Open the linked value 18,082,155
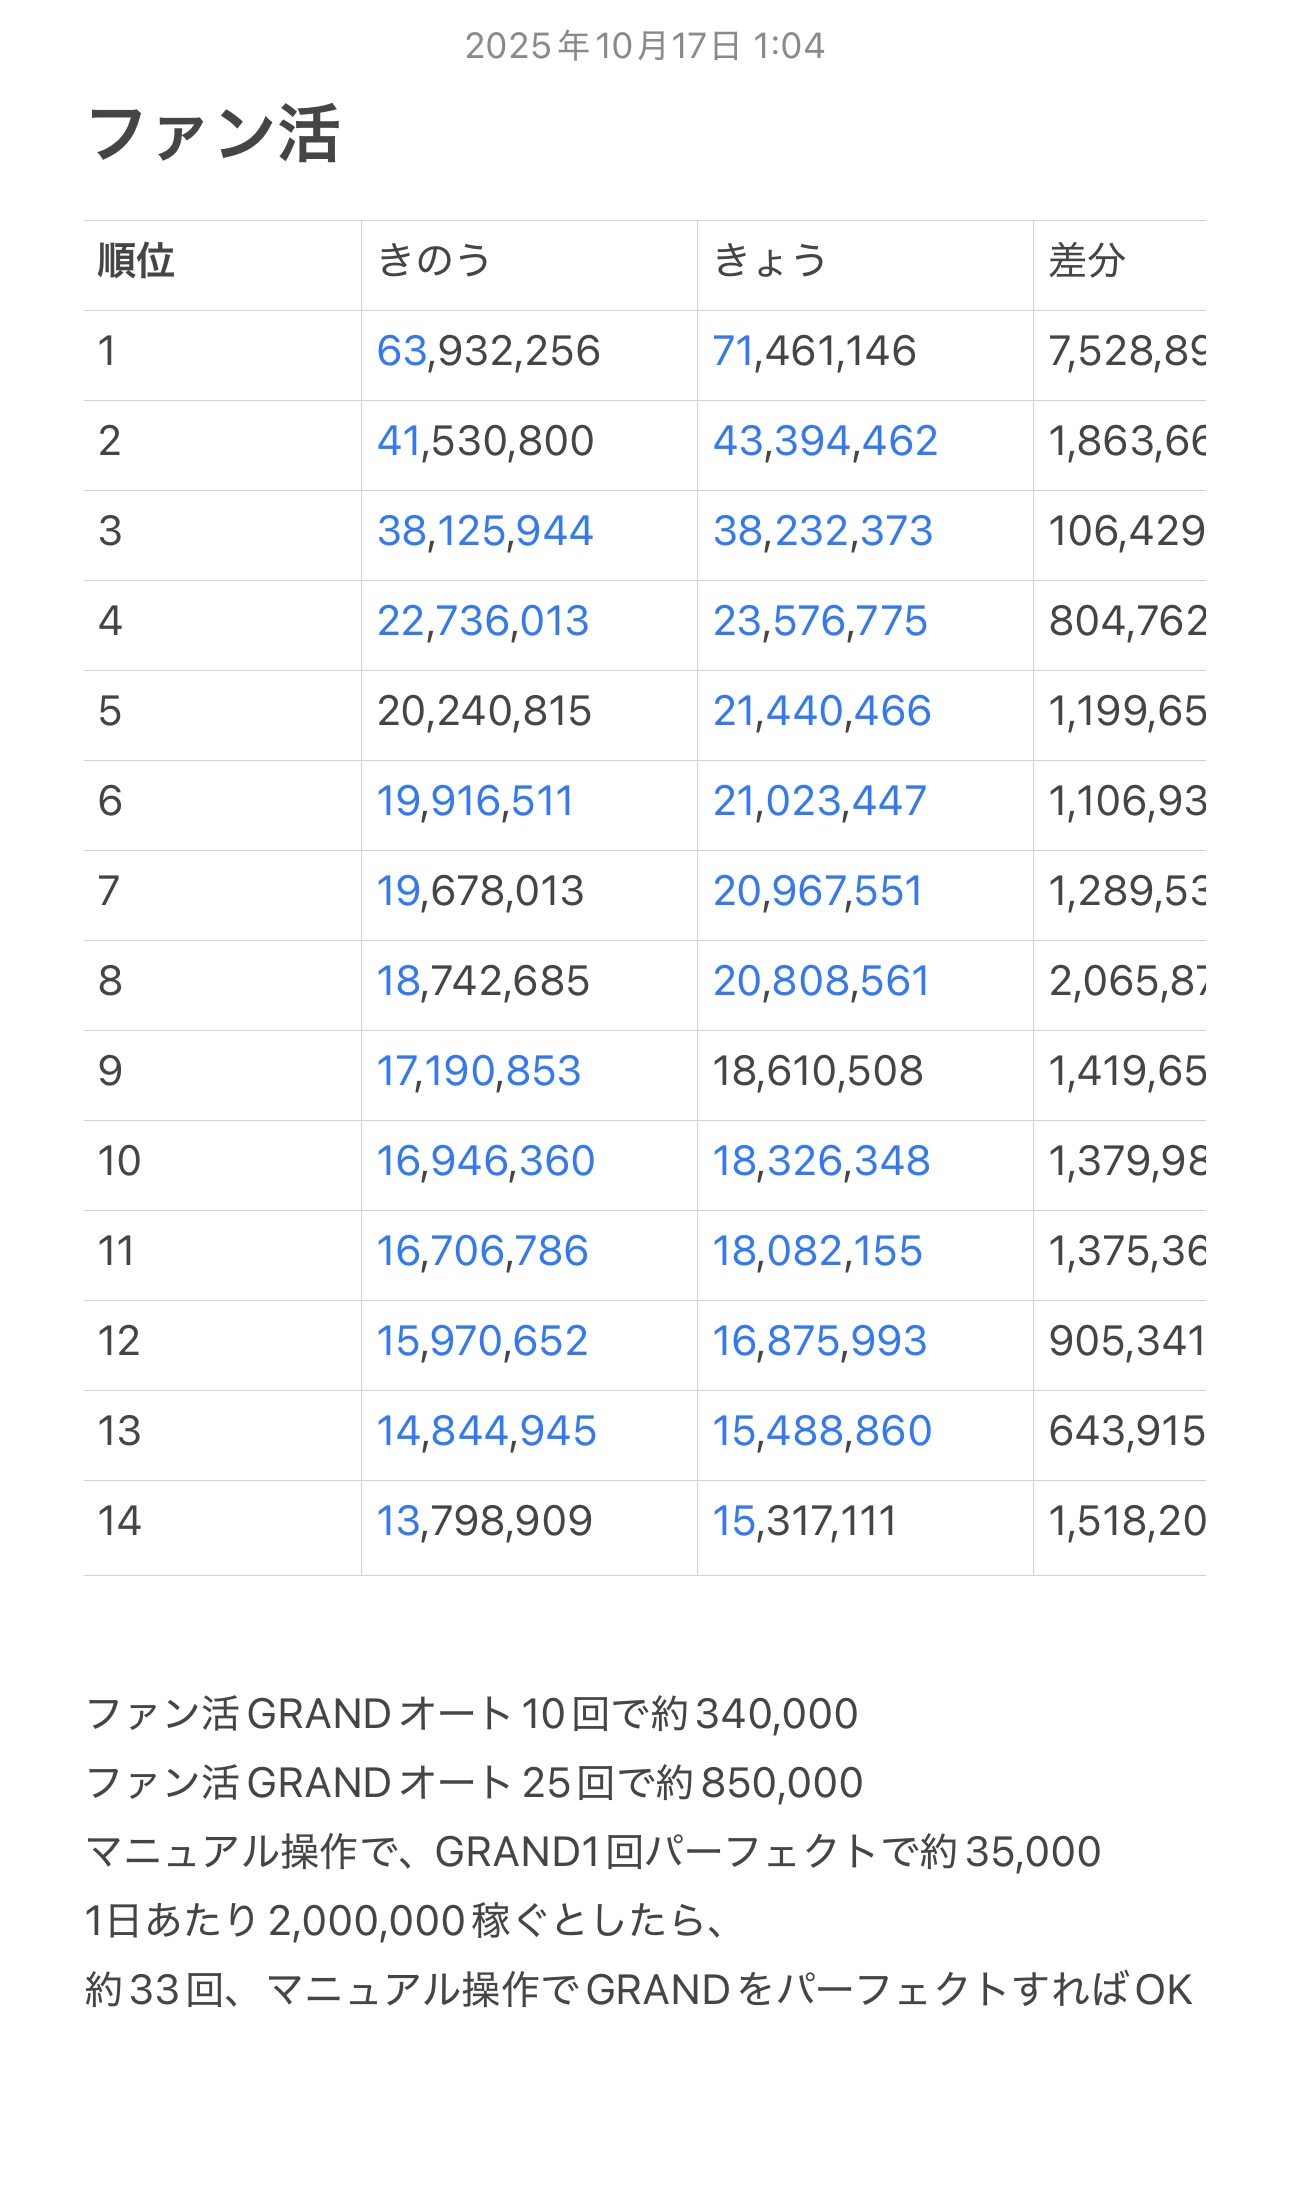 tap(817, 1251)
